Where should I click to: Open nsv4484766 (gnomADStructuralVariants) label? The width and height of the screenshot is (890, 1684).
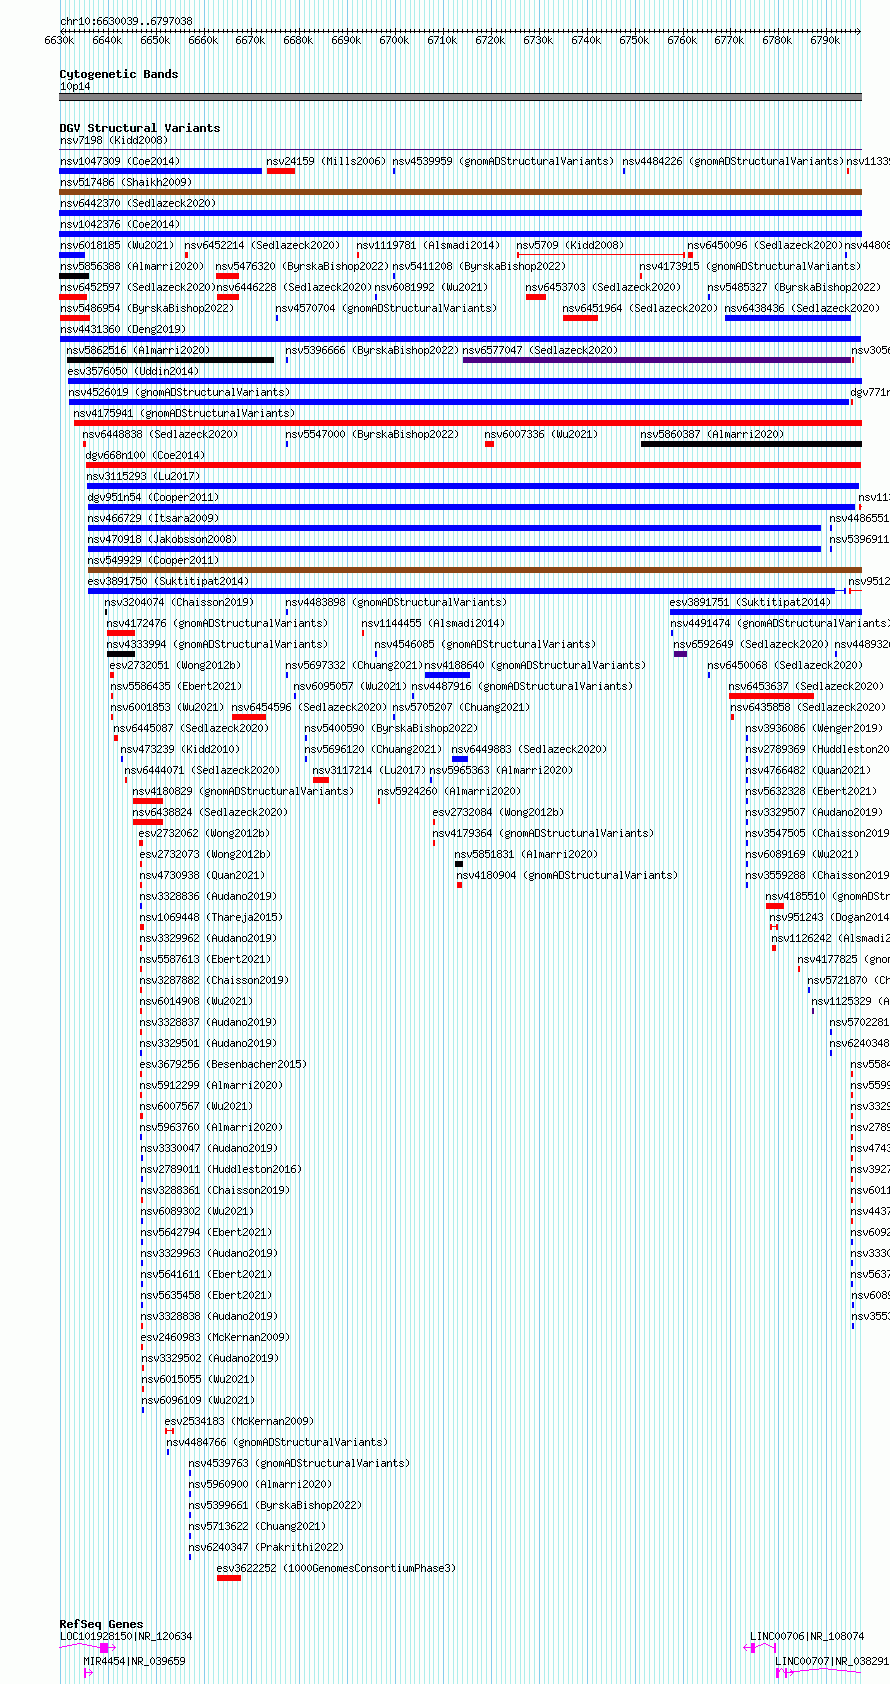276,1442
